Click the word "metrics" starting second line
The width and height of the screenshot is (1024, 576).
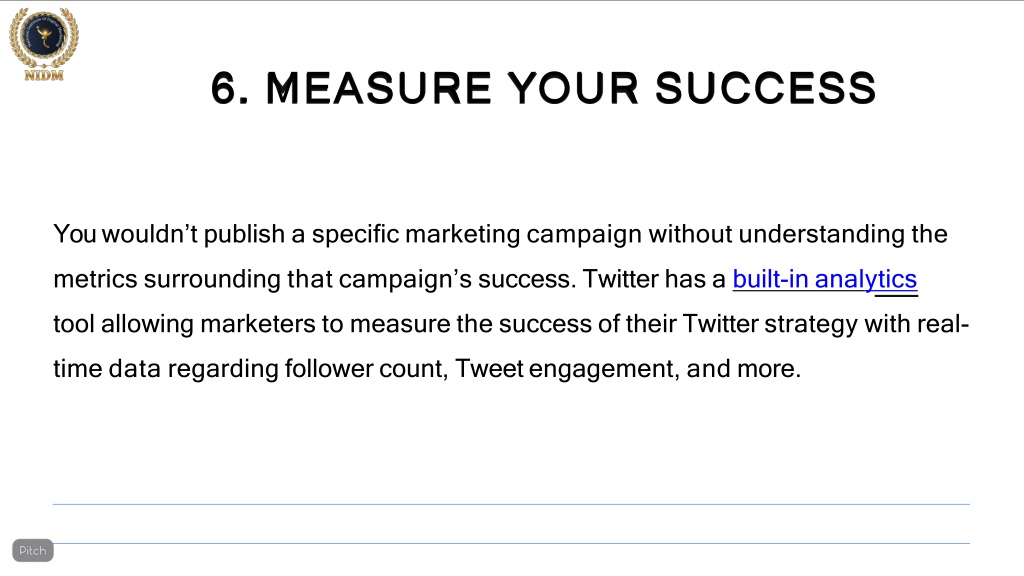click(x=95, y=280)
